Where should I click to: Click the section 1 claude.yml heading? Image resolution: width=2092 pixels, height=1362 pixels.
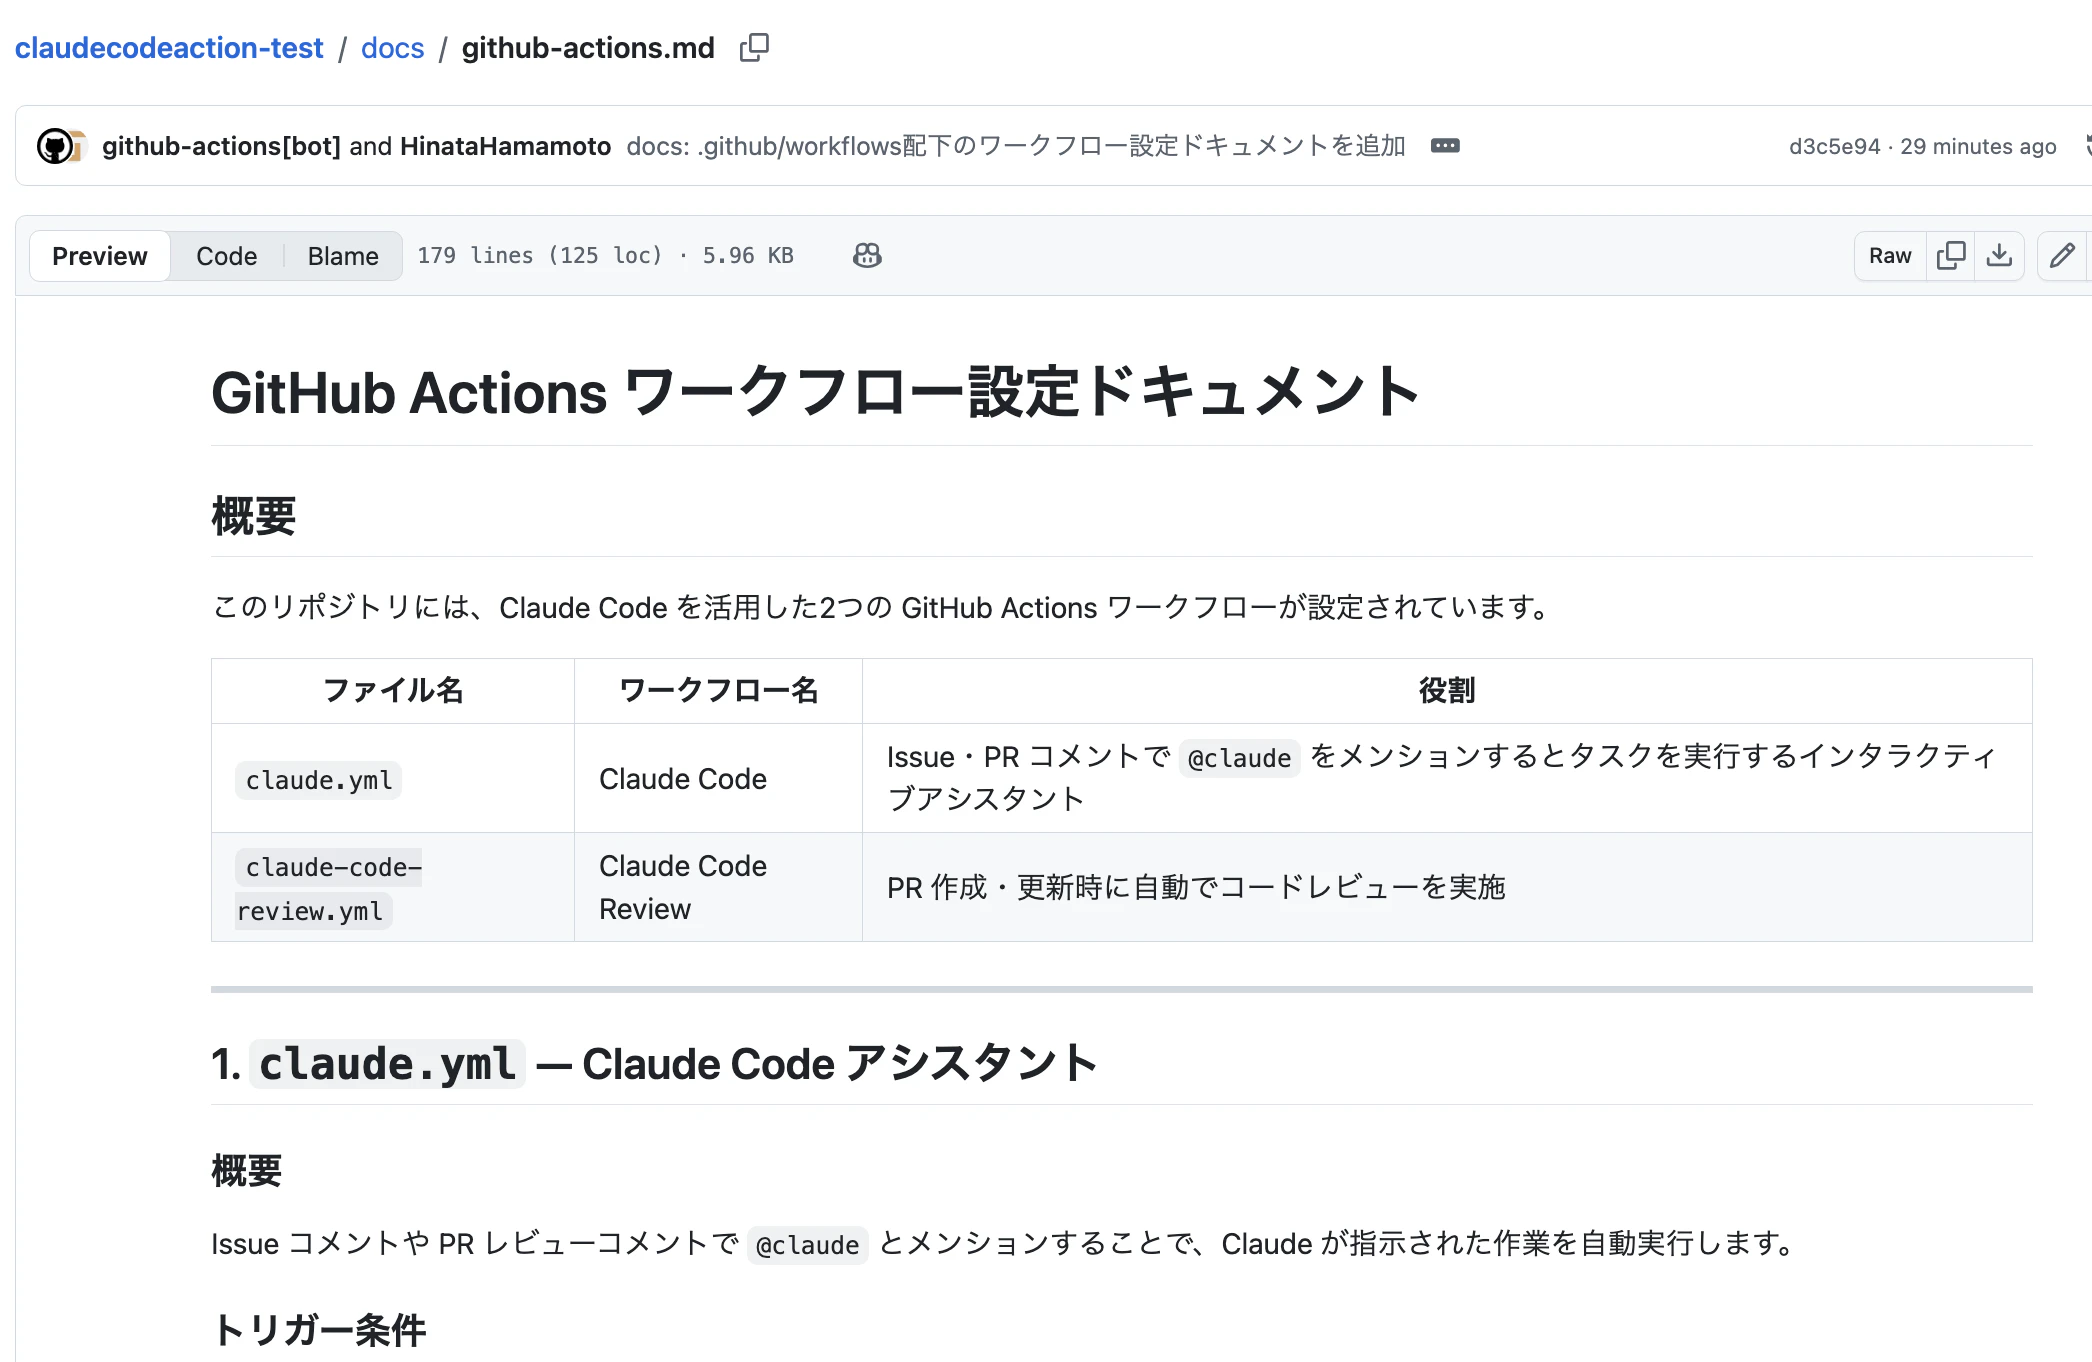655,1063
